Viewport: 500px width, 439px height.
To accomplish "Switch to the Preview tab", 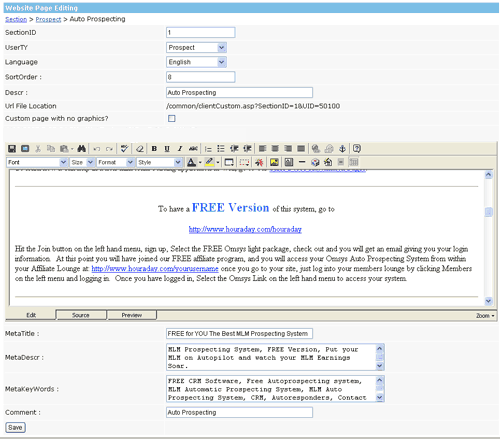I will [x=132, y=315].
